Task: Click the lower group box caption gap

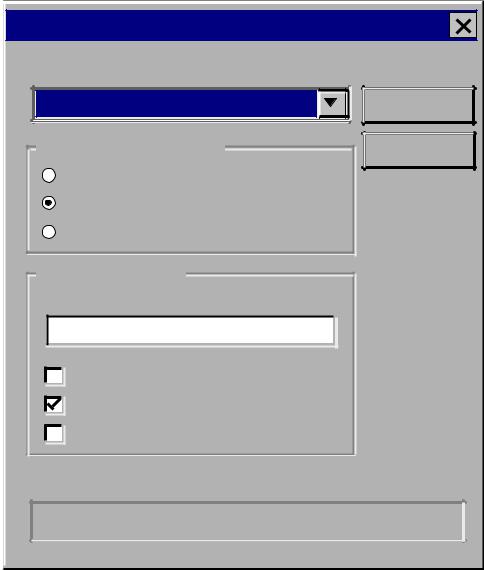Action: (111, 275)
